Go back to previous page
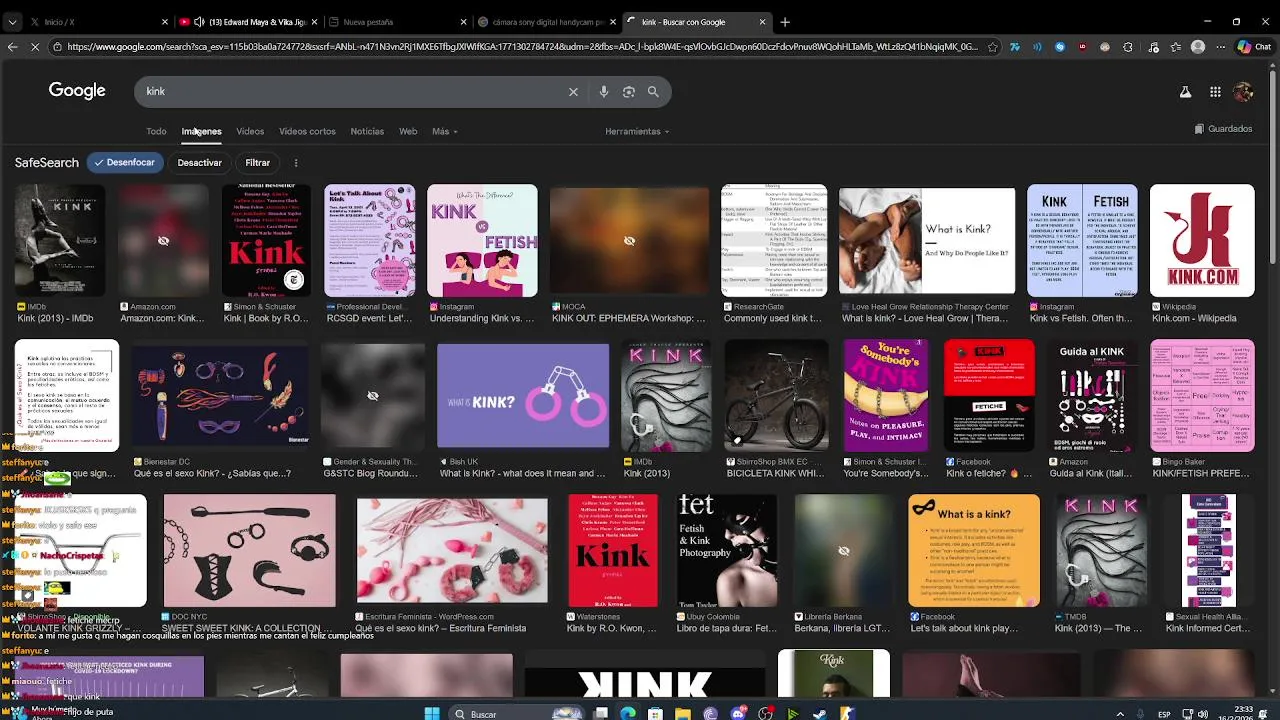This screenshot has width=1280, height=720. [12, 46]
